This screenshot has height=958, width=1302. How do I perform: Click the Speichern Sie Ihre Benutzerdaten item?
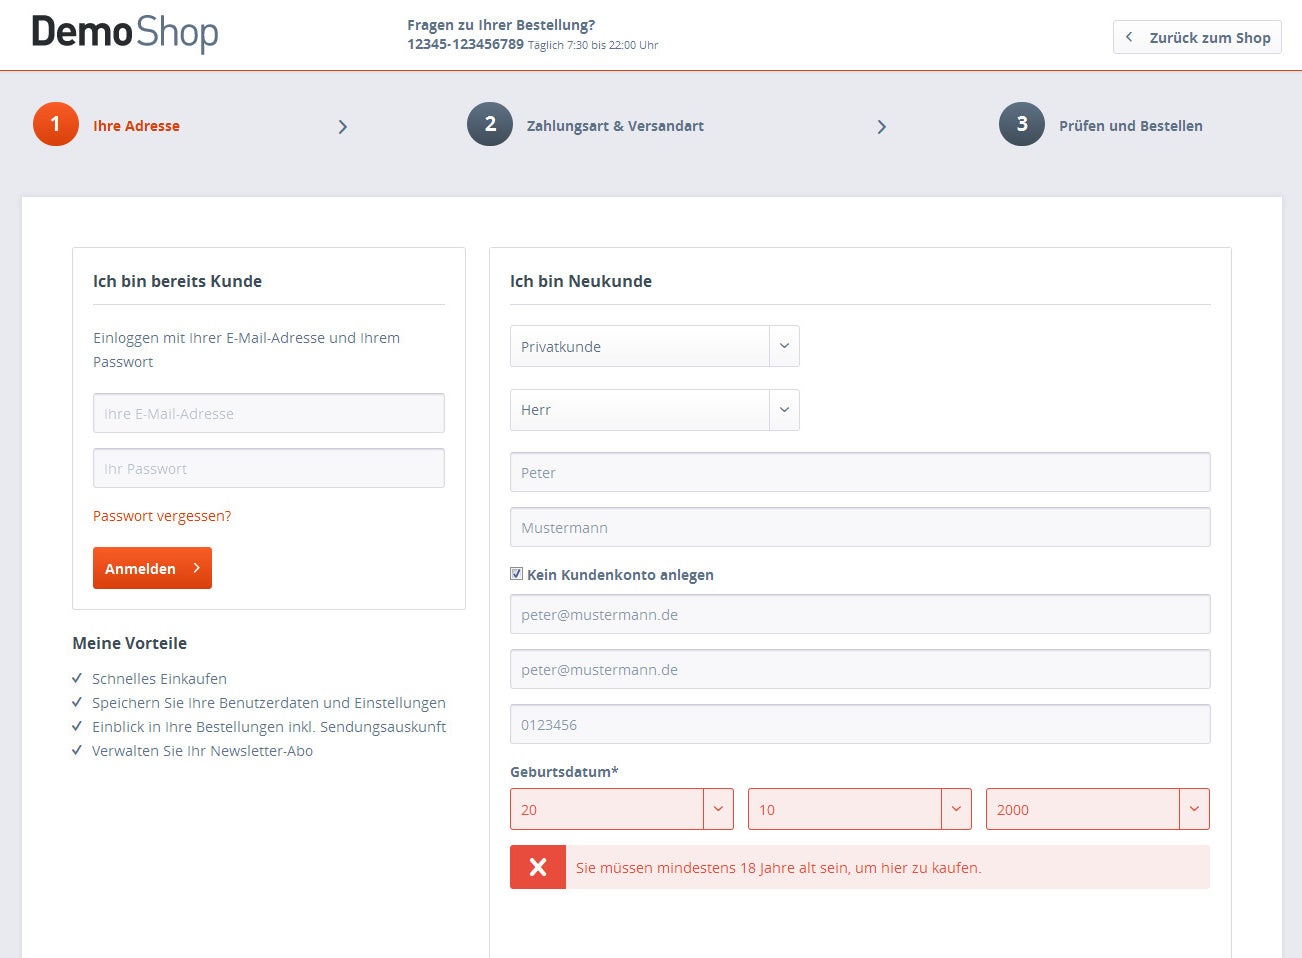269,703
